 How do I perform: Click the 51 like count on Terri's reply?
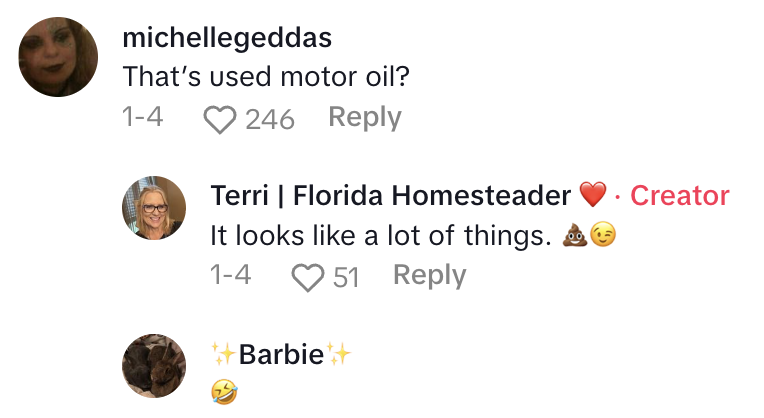346,277
